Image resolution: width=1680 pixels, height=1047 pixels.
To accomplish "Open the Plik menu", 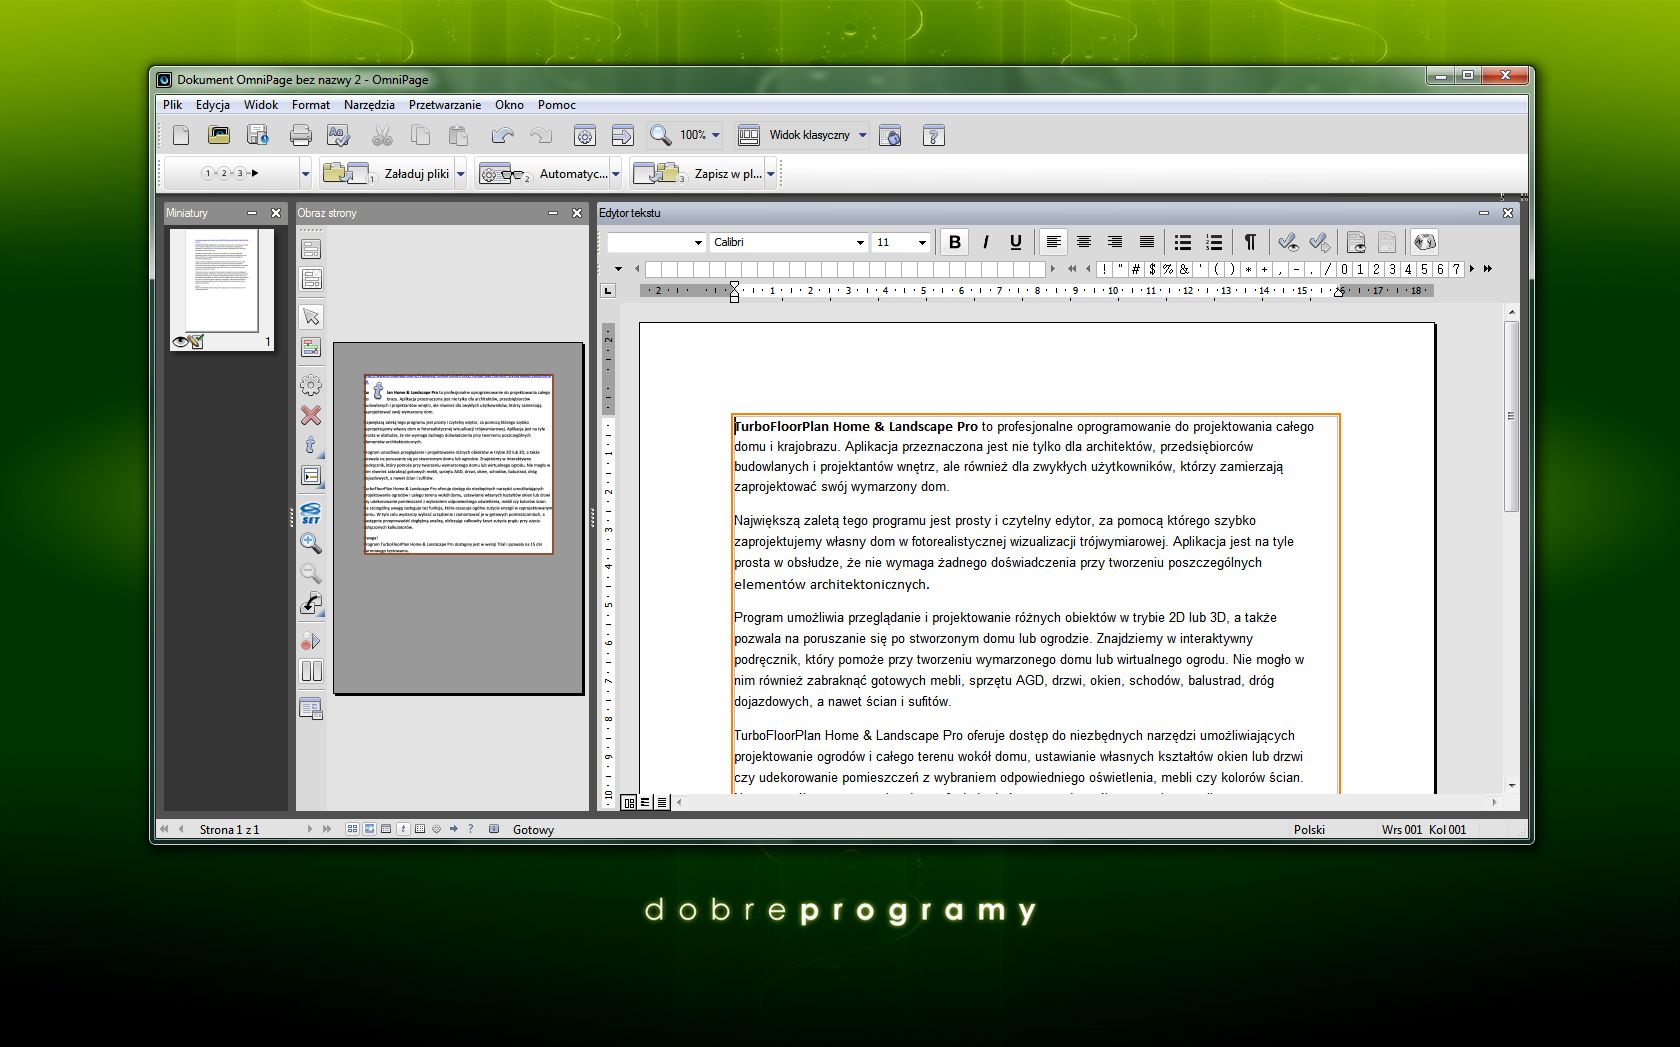I will click(x=172, y=104).
